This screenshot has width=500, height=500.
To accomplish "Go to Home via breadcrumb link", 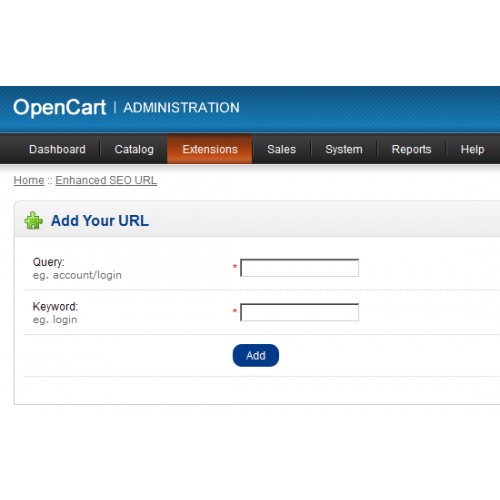I will [x=29, y=180].
